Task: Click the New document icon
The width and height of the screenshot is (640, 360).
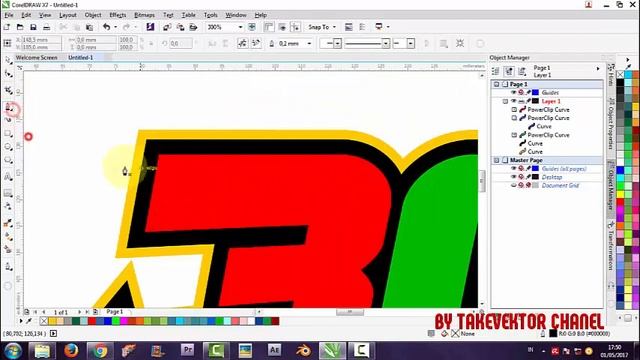Action: point(7,27)
